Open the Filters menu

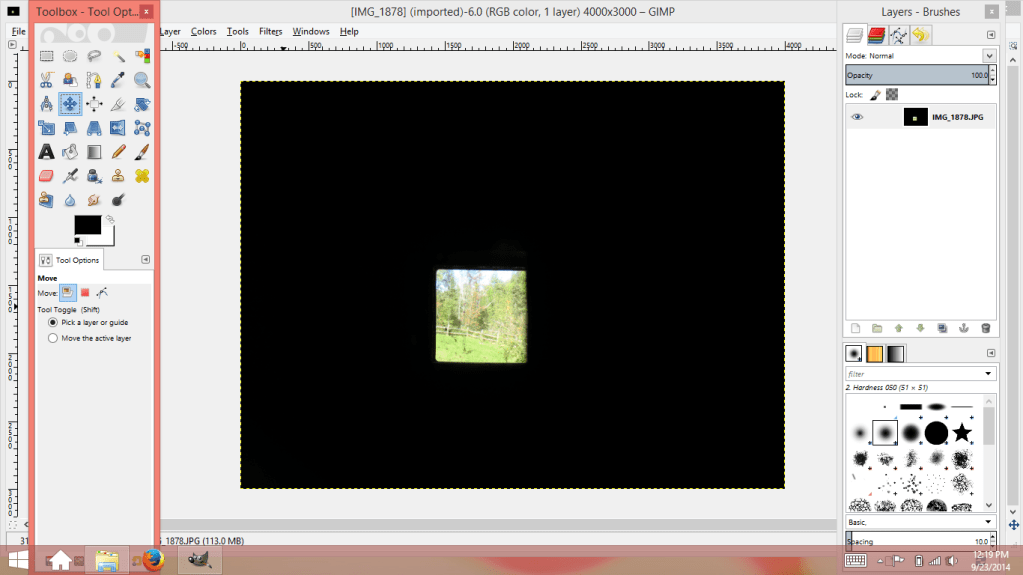tap(270, 31)
